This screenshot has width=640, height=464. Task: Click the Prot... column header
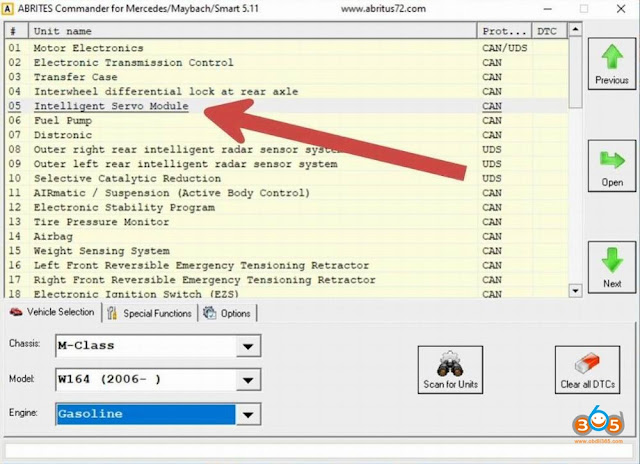pyautogui.click(x=504, y=31)
